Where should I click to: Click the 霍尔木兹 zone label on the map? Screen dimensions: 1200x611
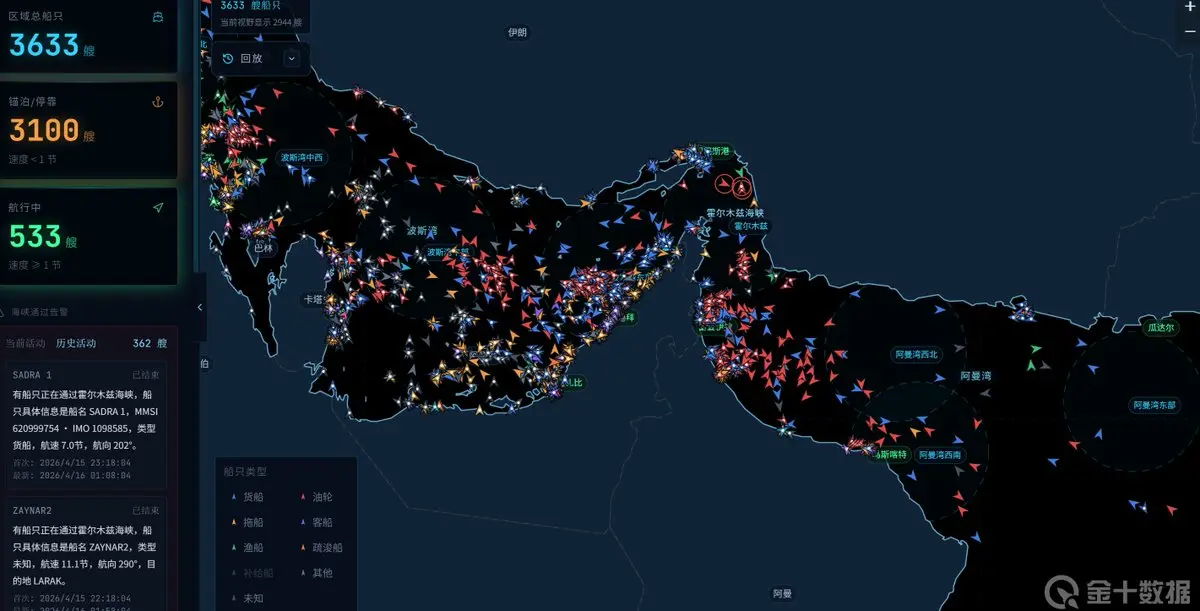click(751, 227)
